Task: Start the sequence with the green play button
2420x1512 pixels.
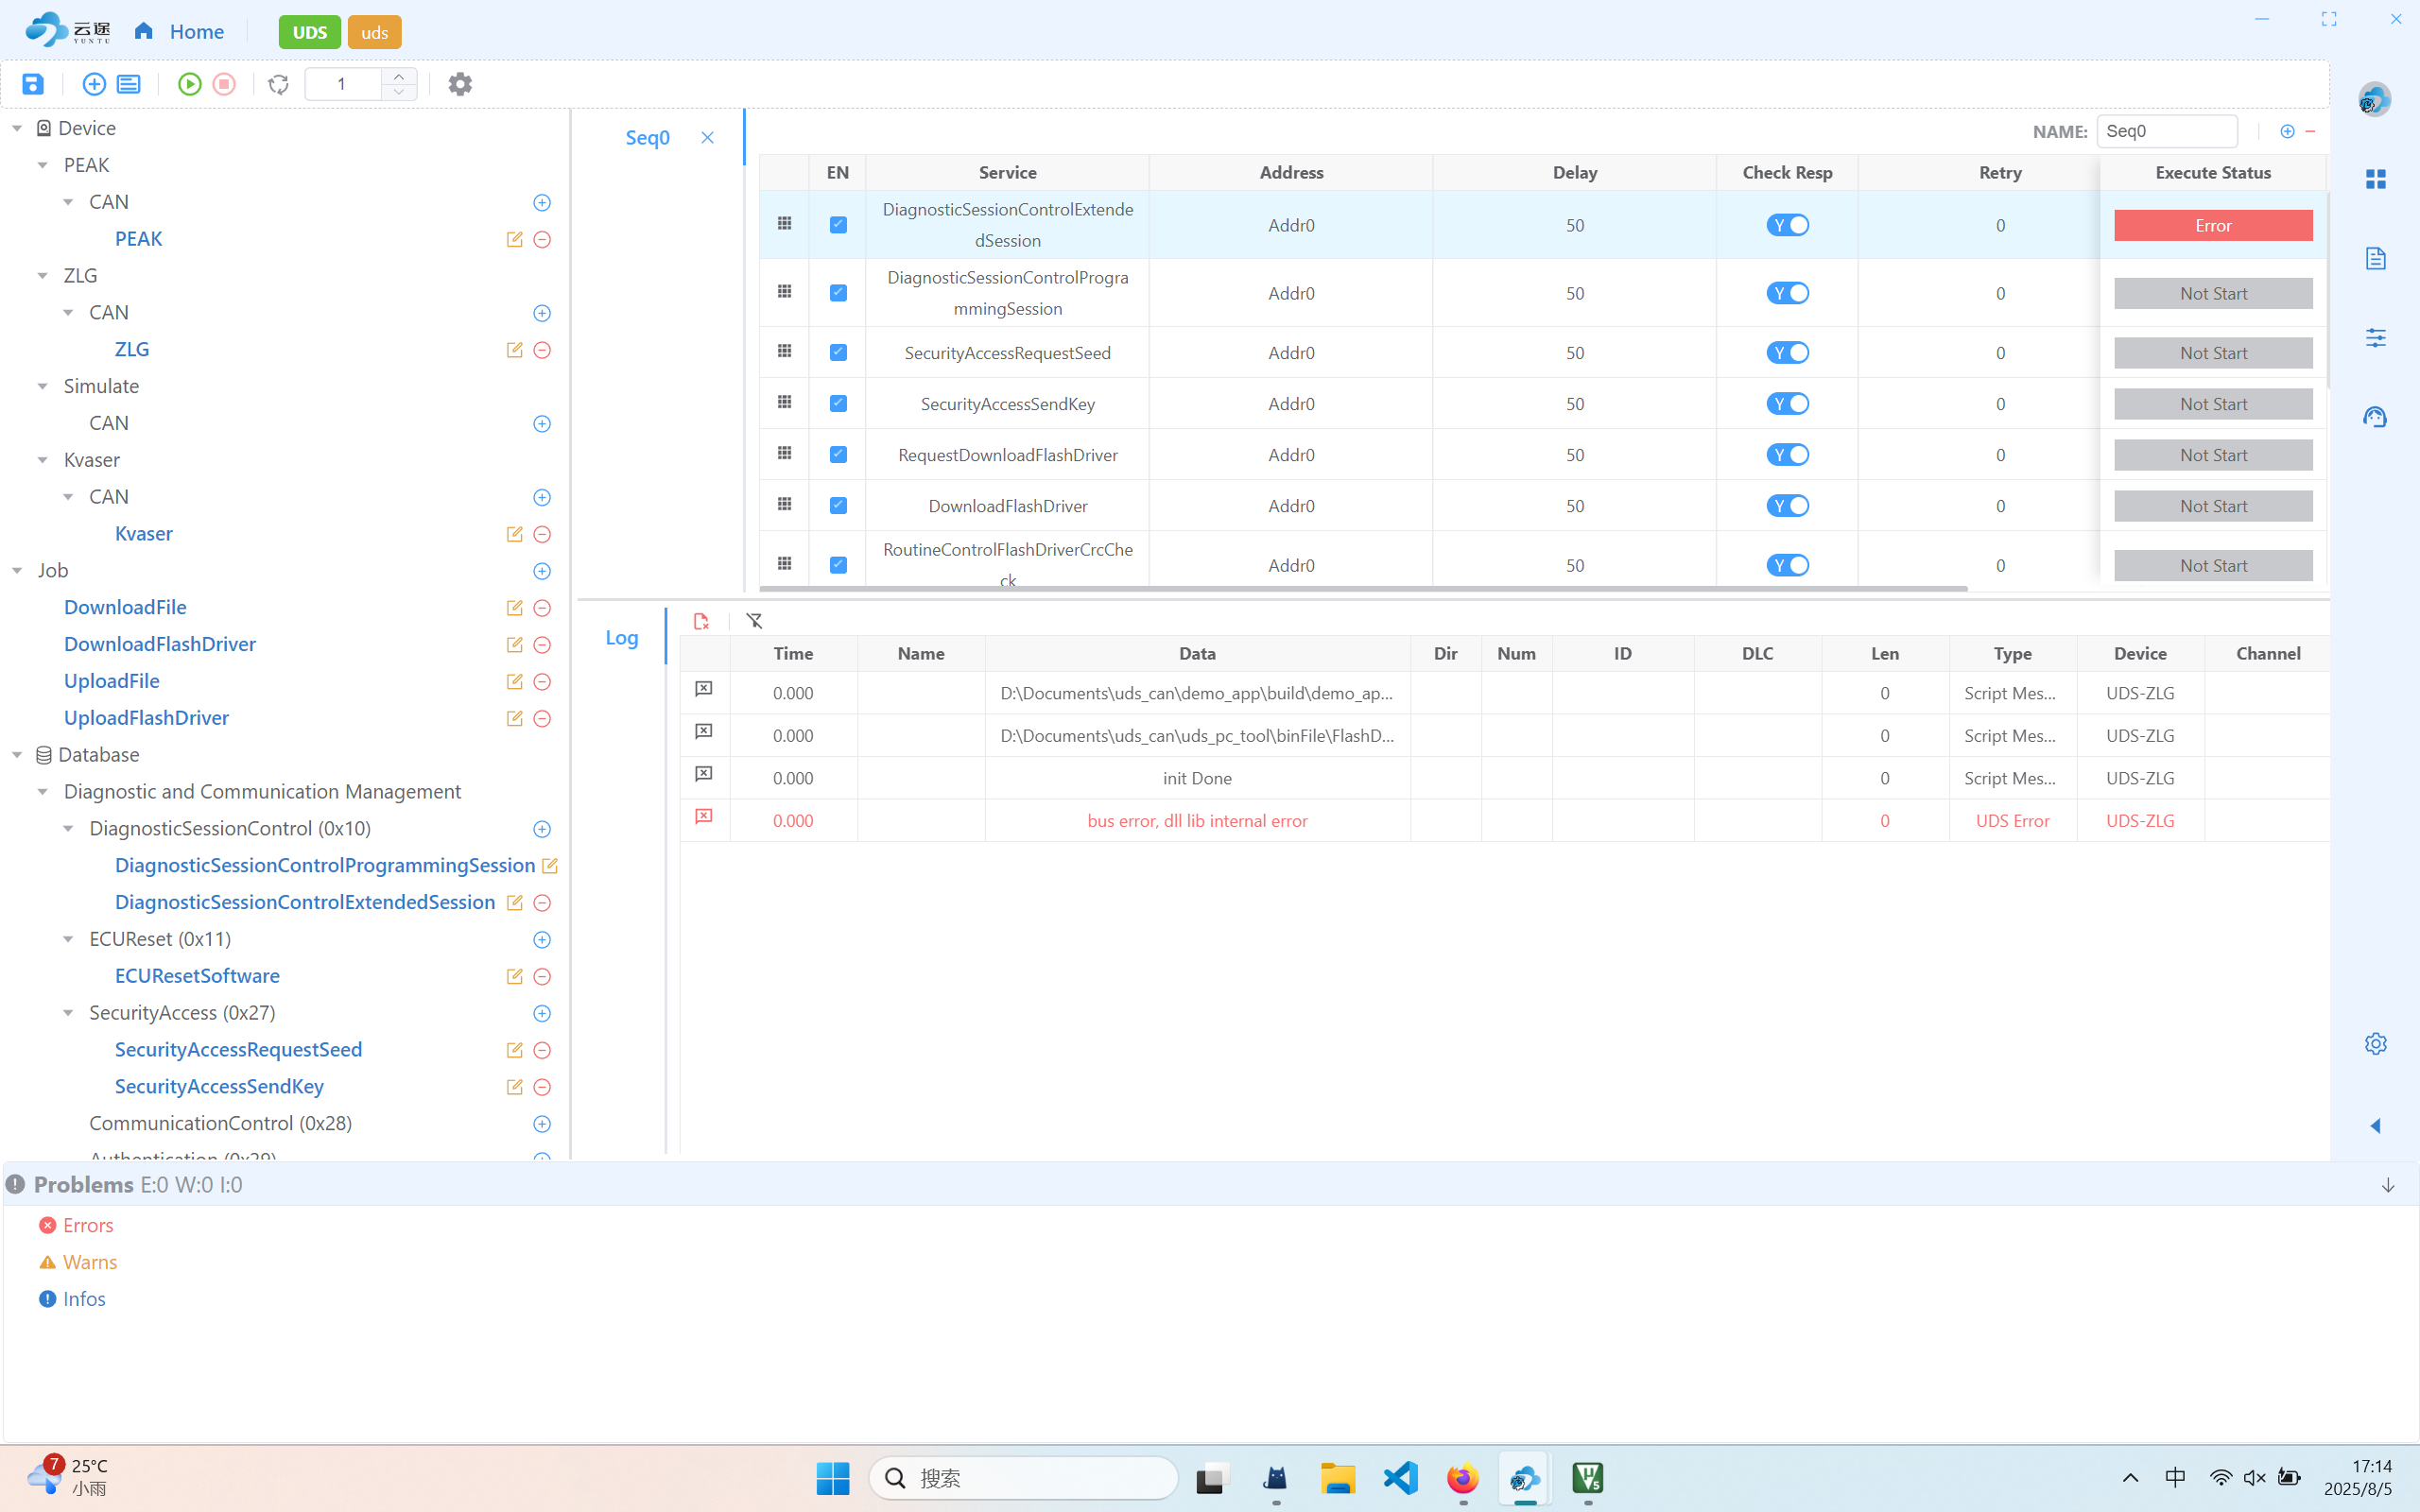Action: pos(189,84)
